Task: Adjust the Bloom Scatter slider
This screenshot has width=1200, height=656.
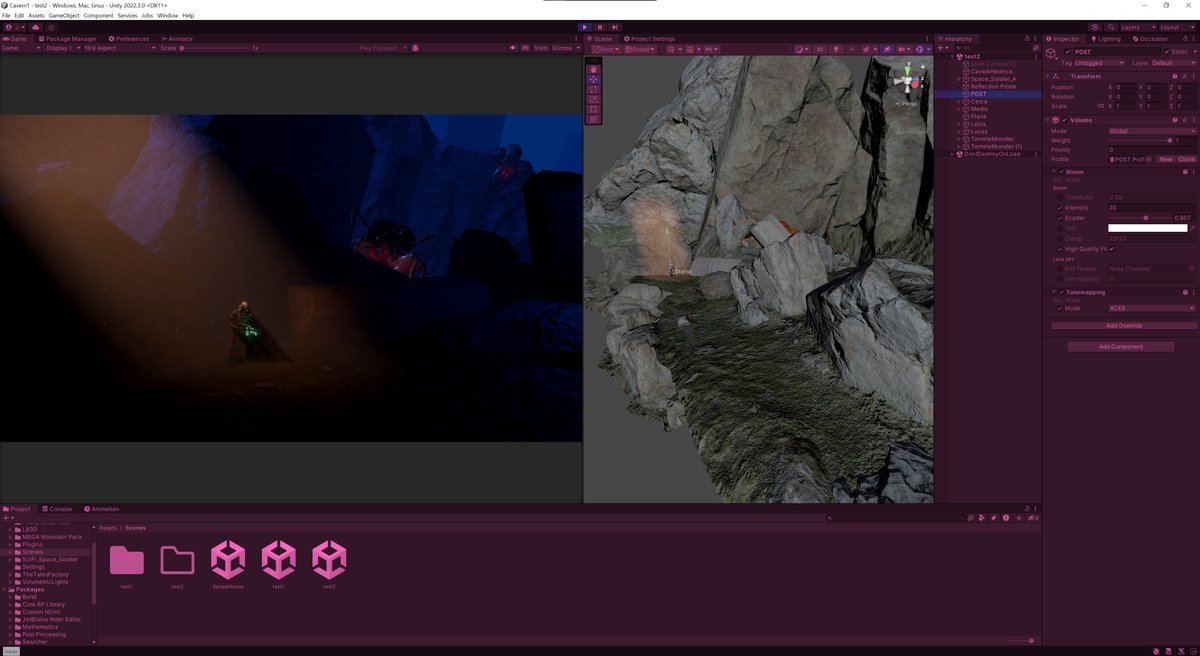Action: (1139, 218)
